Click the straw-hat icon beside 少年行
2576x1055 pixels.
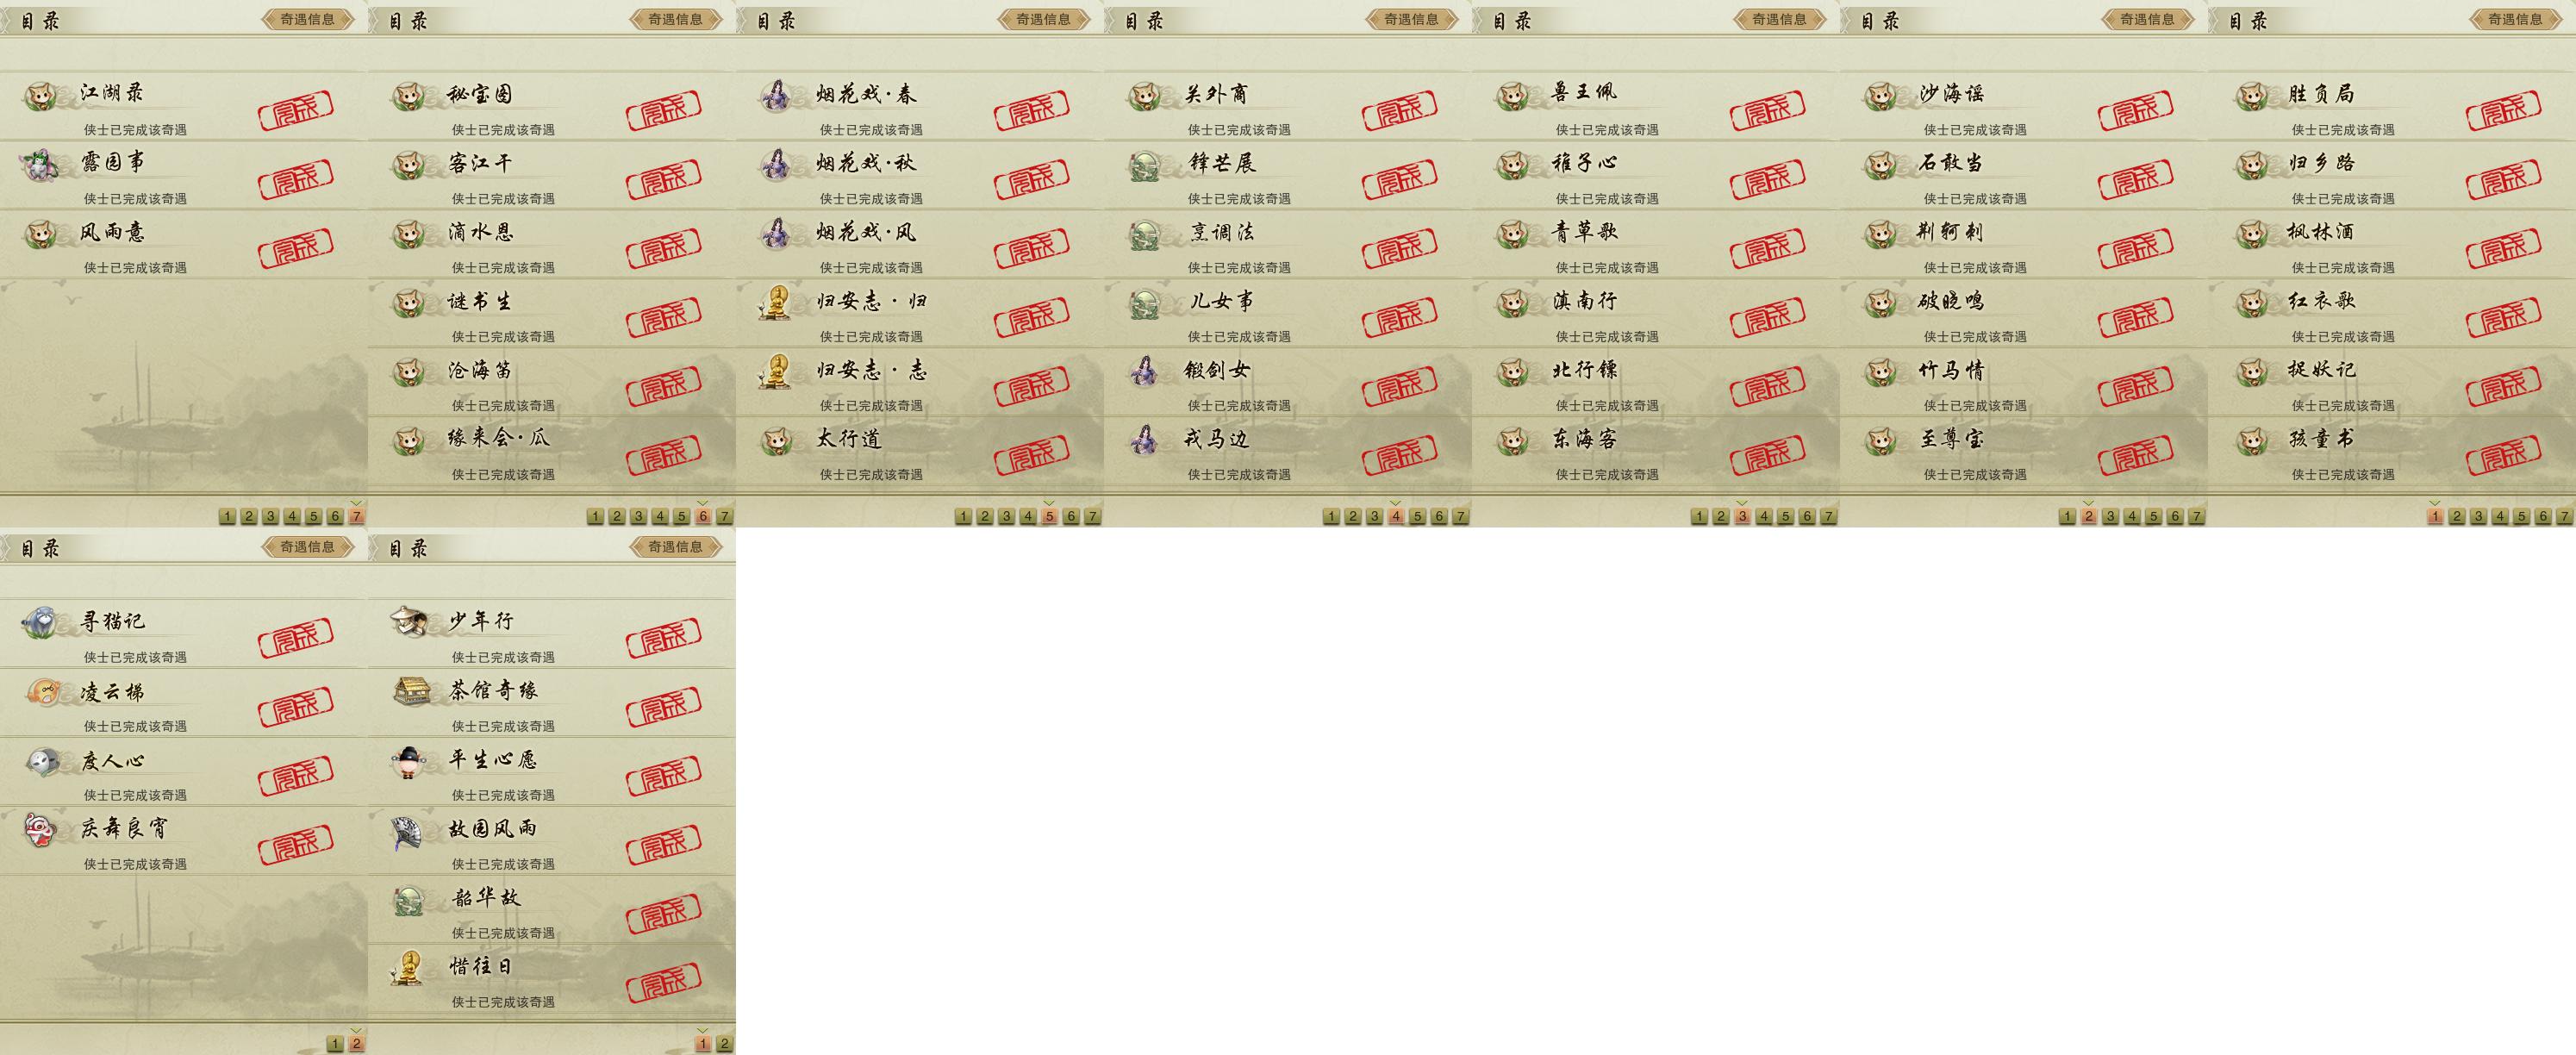click(409, 623)
